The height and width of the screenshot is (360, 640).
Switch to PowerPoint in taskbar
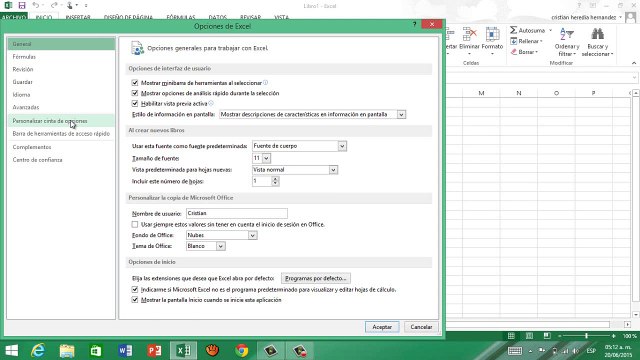coord(154,351)
